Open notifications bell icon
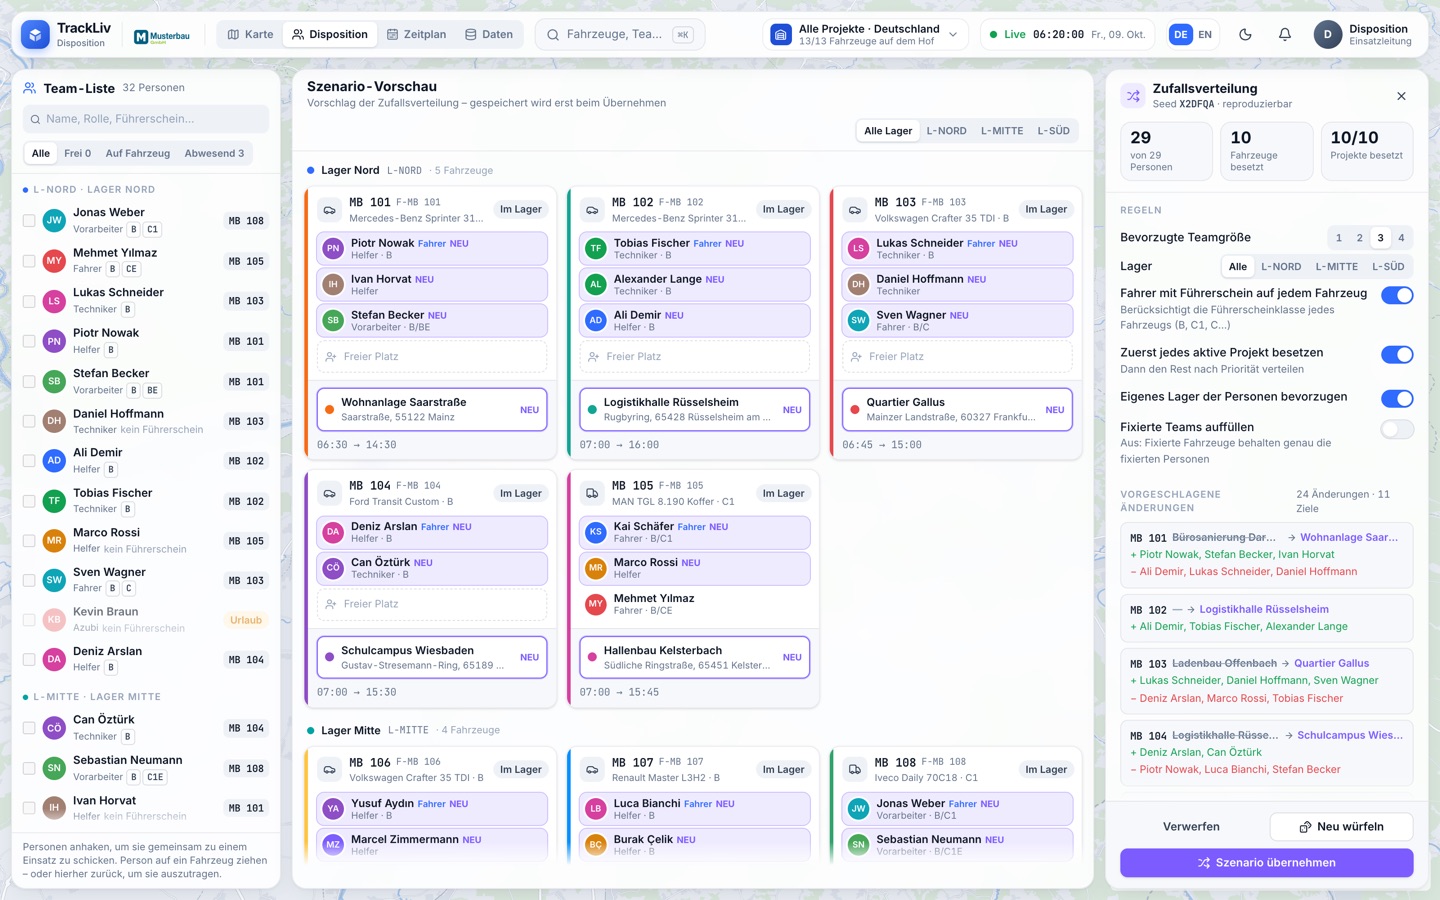 point(1285,34)
